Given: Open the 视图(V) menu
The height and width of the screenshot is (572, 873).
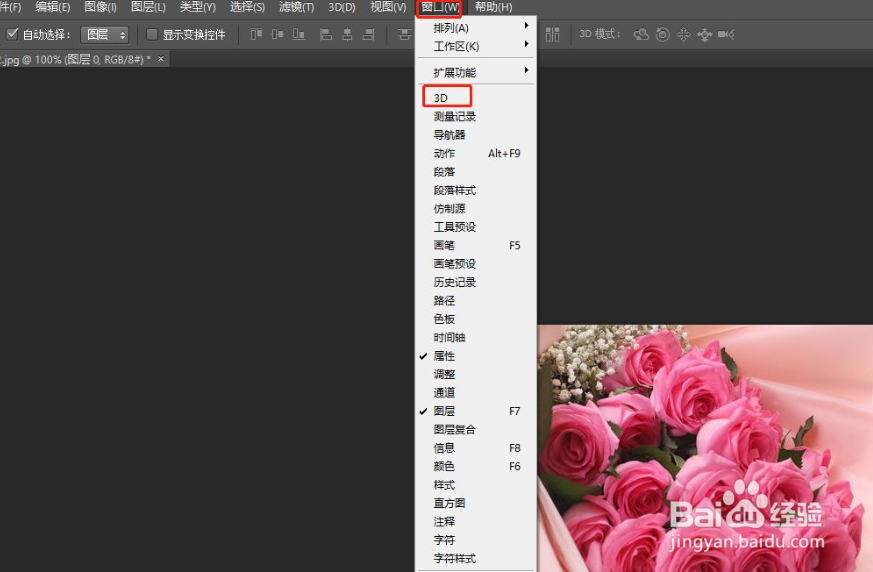Looking at the screenshot, I should 388,7.
